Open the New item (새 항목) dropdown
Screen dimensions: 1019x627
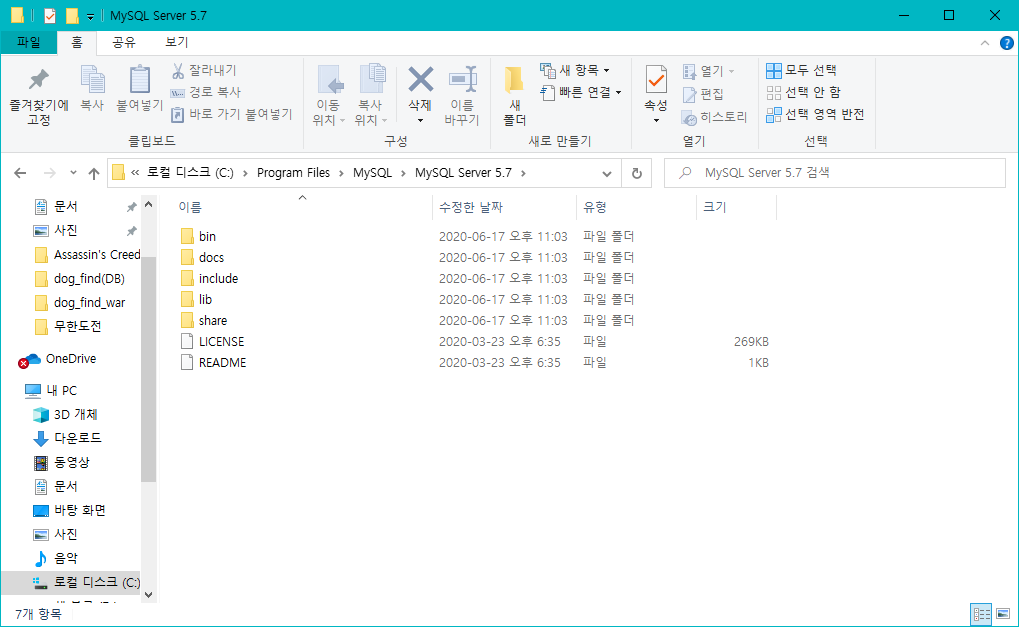(574, 70)
